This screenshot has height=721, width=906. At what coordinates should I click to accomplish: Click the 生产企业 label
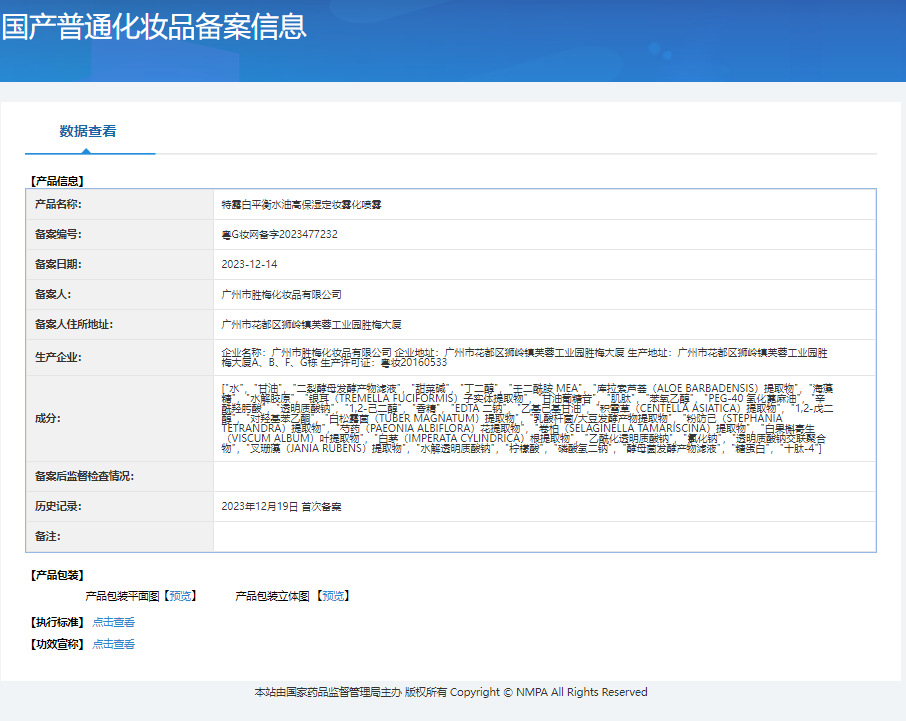[58, 357]
